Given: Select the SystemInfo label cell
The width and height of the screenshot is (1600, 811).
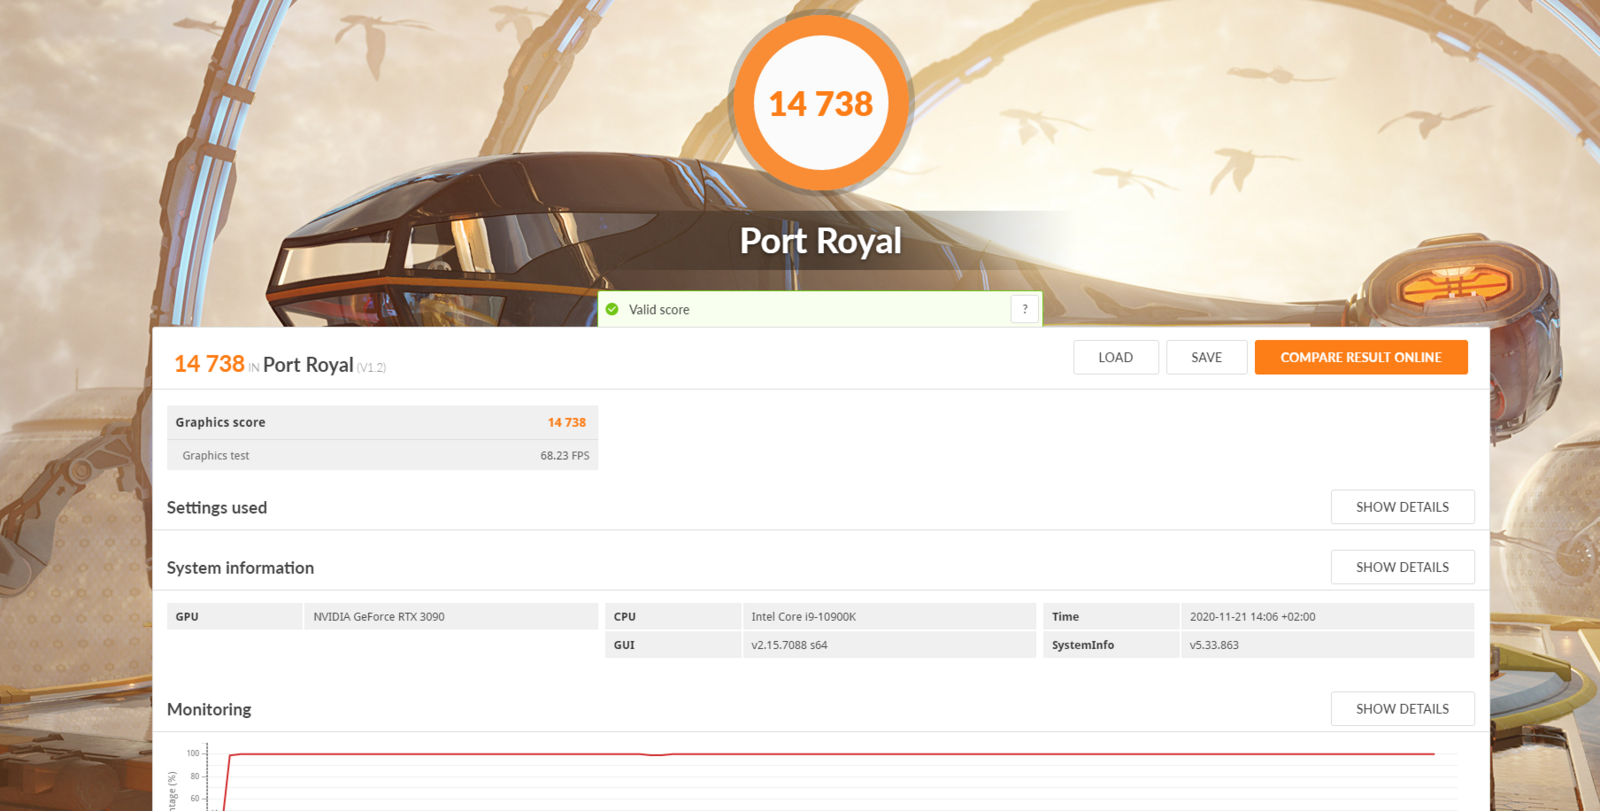Looking at the screenshot, I should click(1111, 645).
